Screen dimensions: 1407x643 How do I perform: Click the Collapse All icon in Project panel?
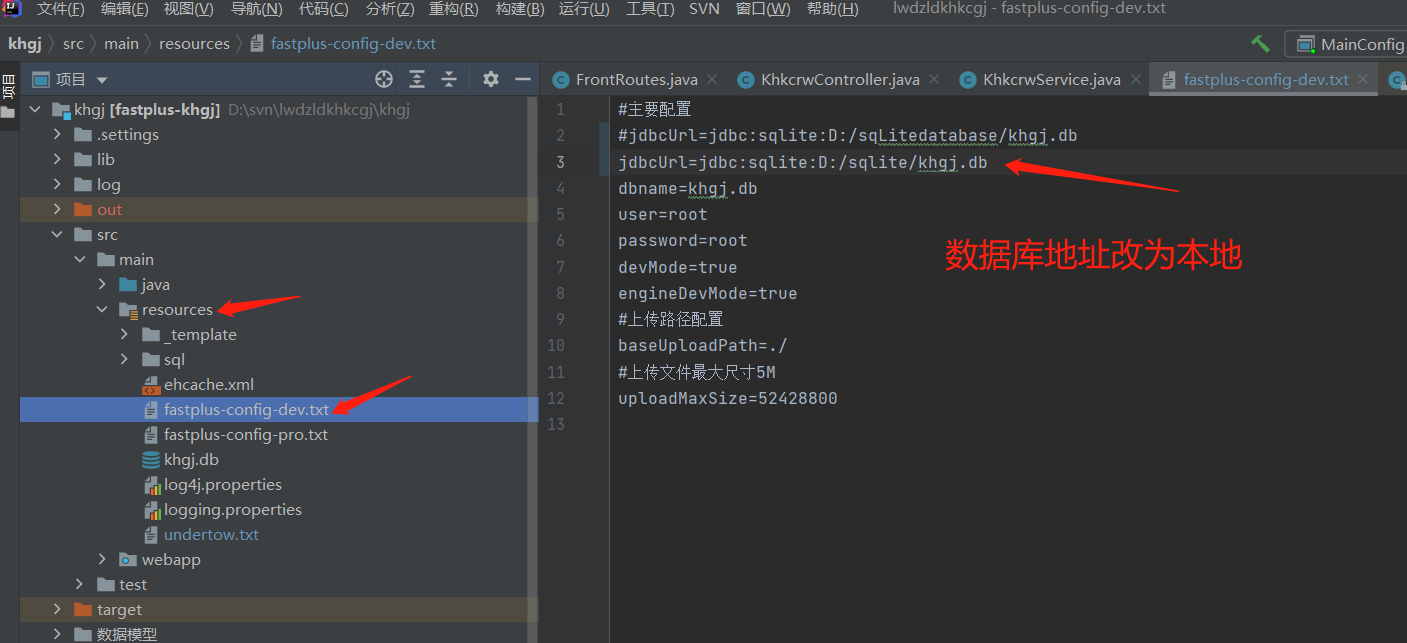click(447, 78)
